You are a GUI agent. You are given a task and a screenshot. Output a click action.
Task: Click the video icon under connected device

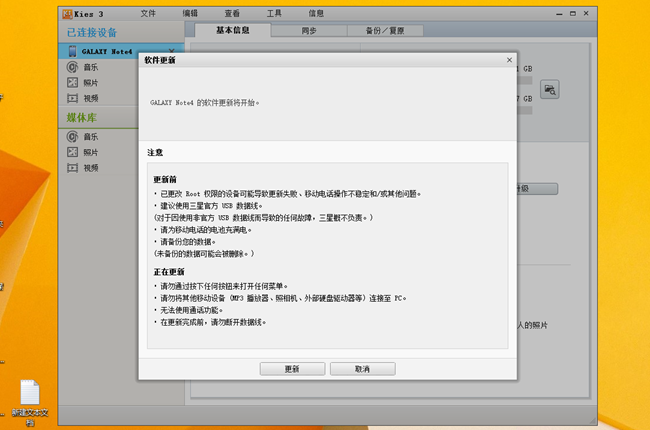point(73,98)
